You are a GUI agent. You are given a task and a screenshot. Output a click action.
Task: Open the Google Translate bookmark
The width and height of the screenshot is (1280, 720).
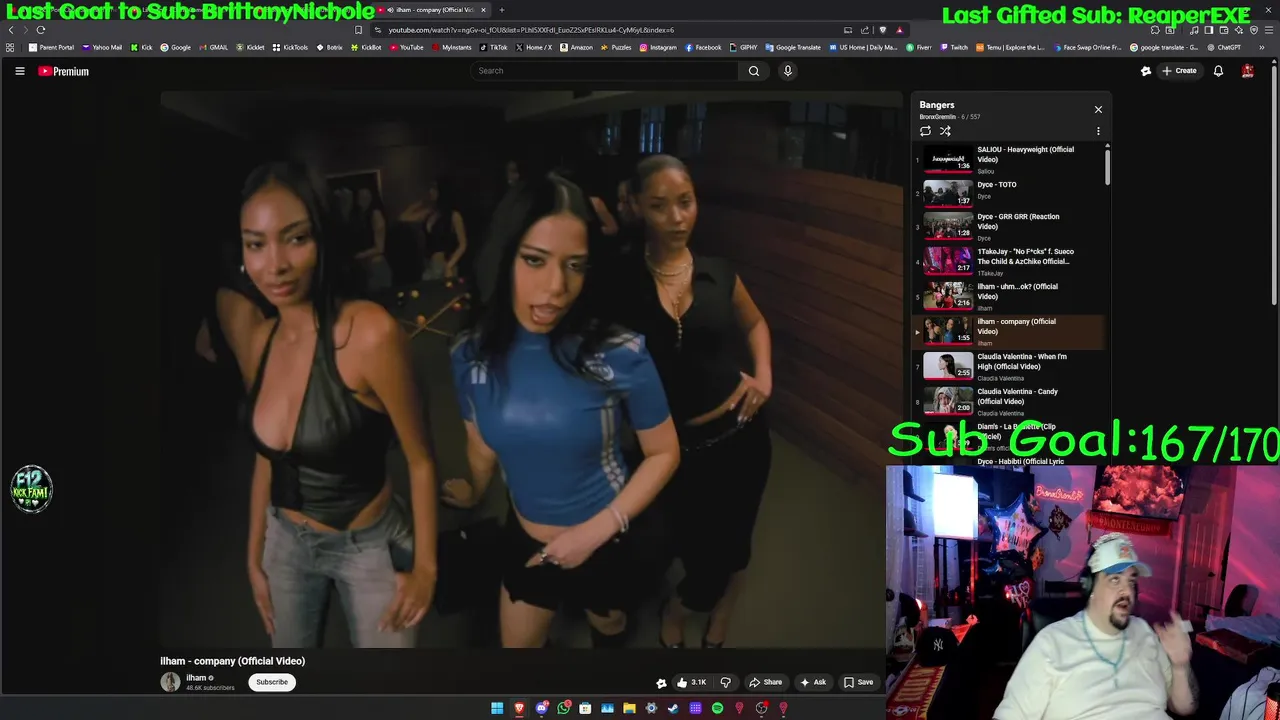click(x=793, y=47)
